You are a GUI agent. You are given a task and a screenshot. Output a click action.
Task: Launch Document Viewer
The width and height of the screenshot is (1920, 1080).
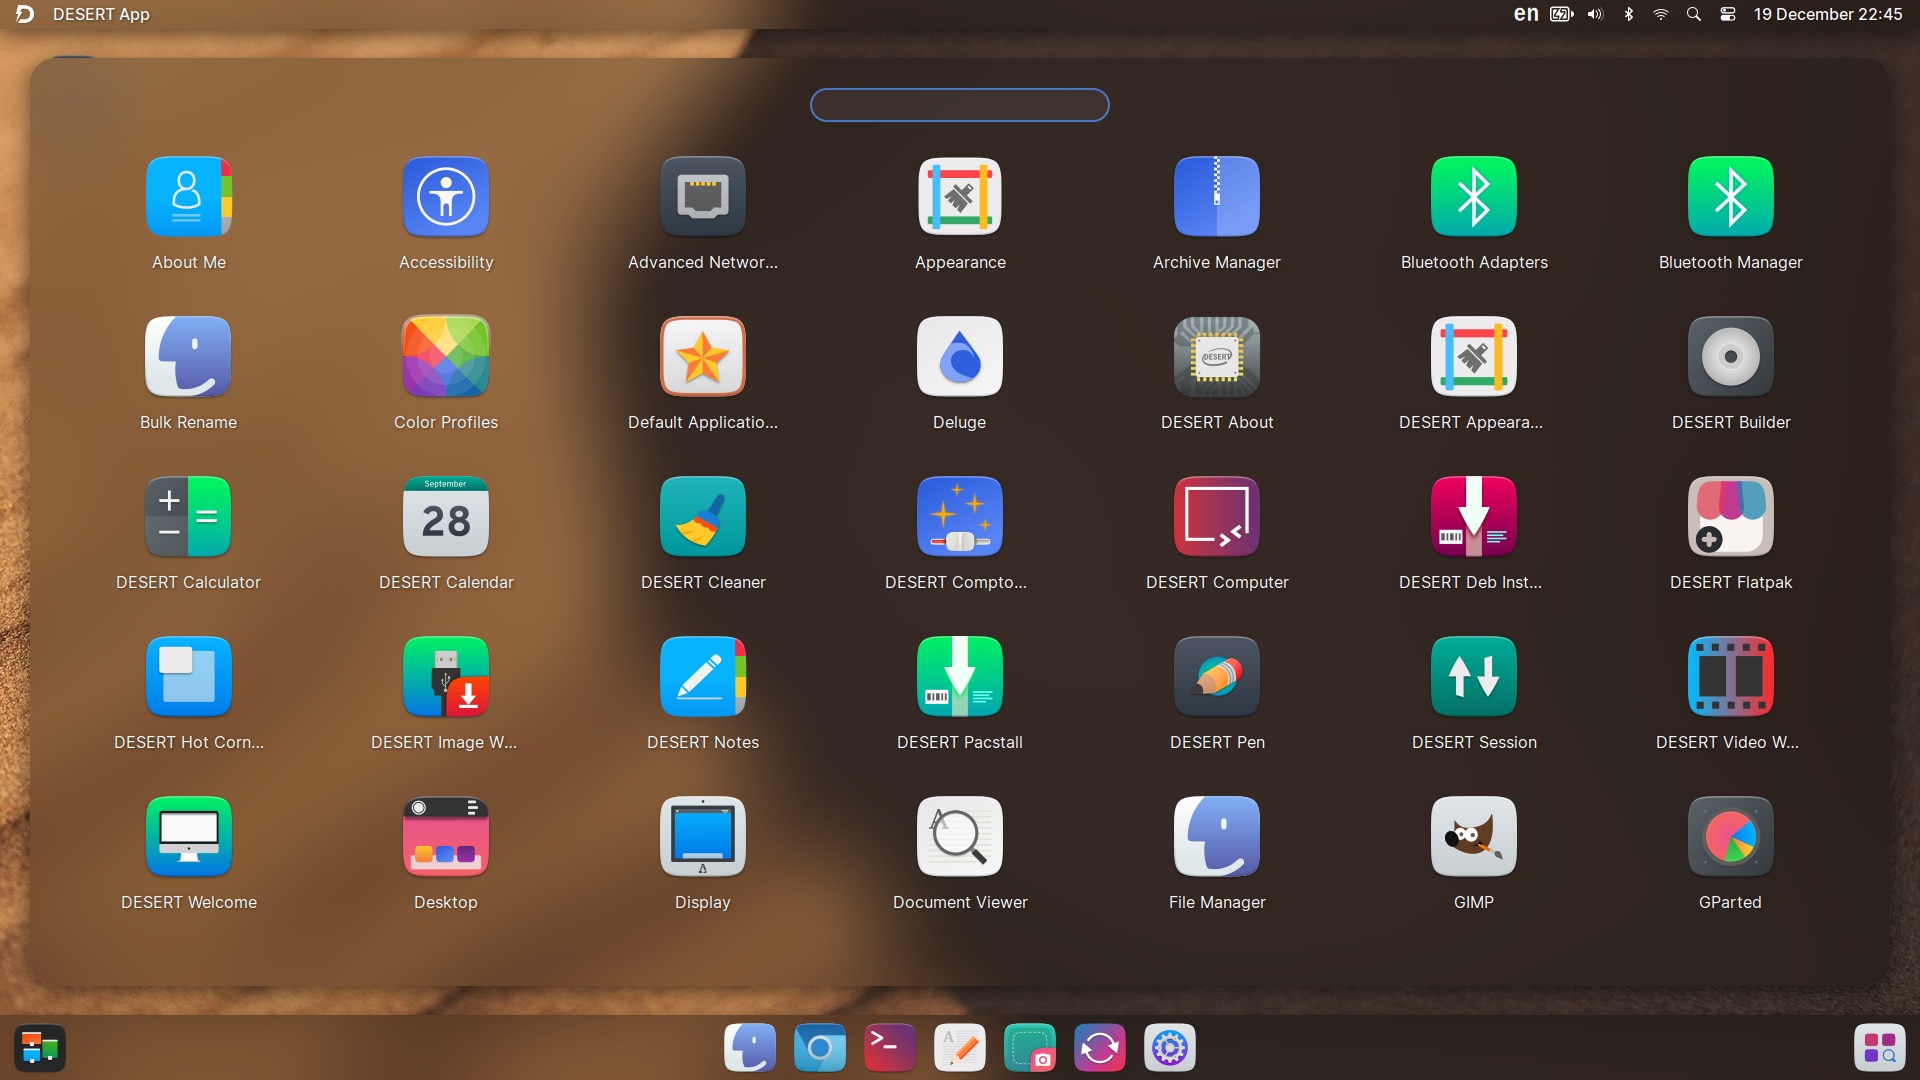959,838
